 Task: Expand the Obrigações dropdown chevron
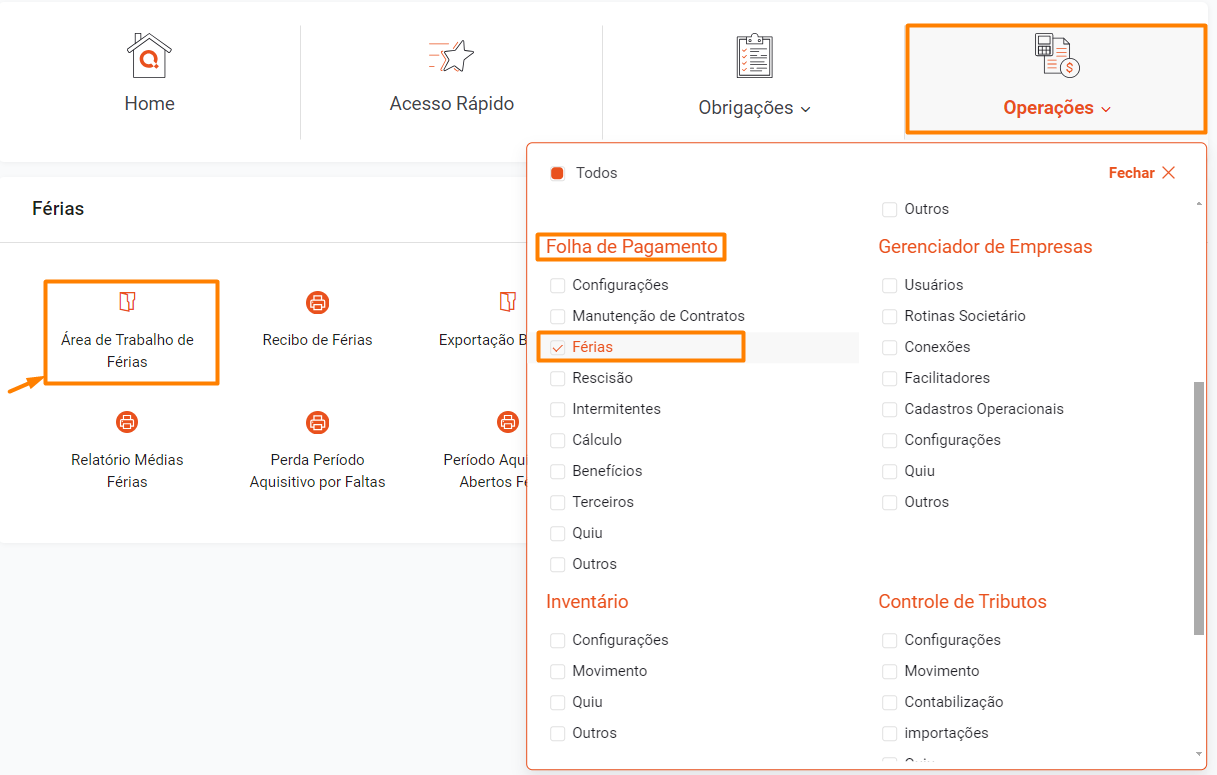click(x=806, y=109)
